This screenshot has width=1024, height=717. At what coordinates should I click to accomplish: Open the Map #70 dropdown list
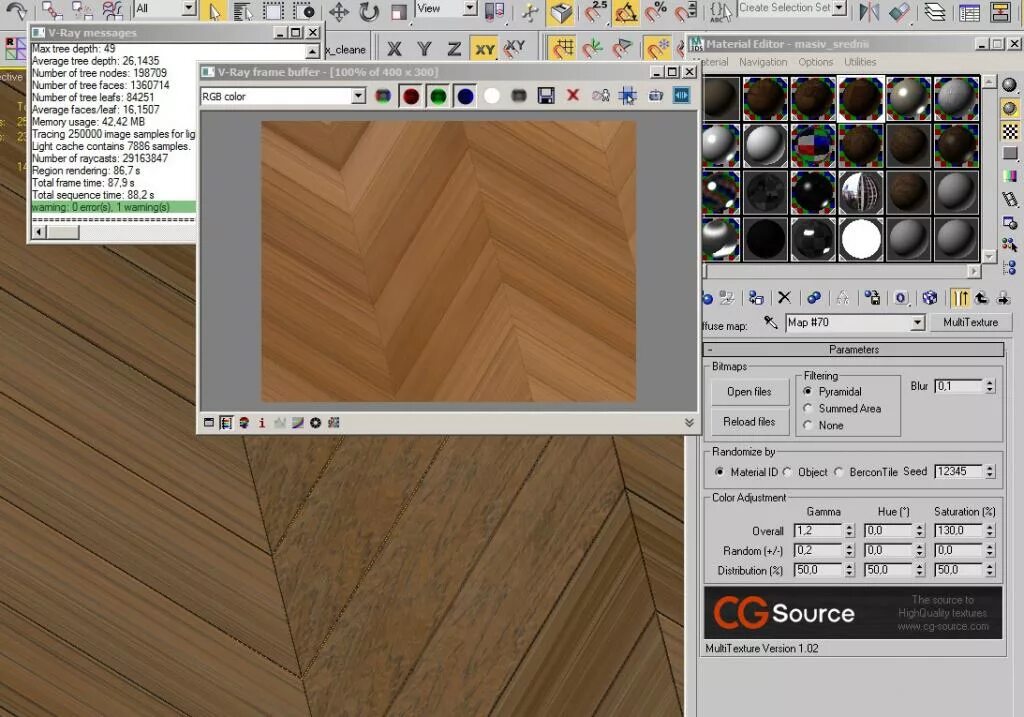[917, 322]
